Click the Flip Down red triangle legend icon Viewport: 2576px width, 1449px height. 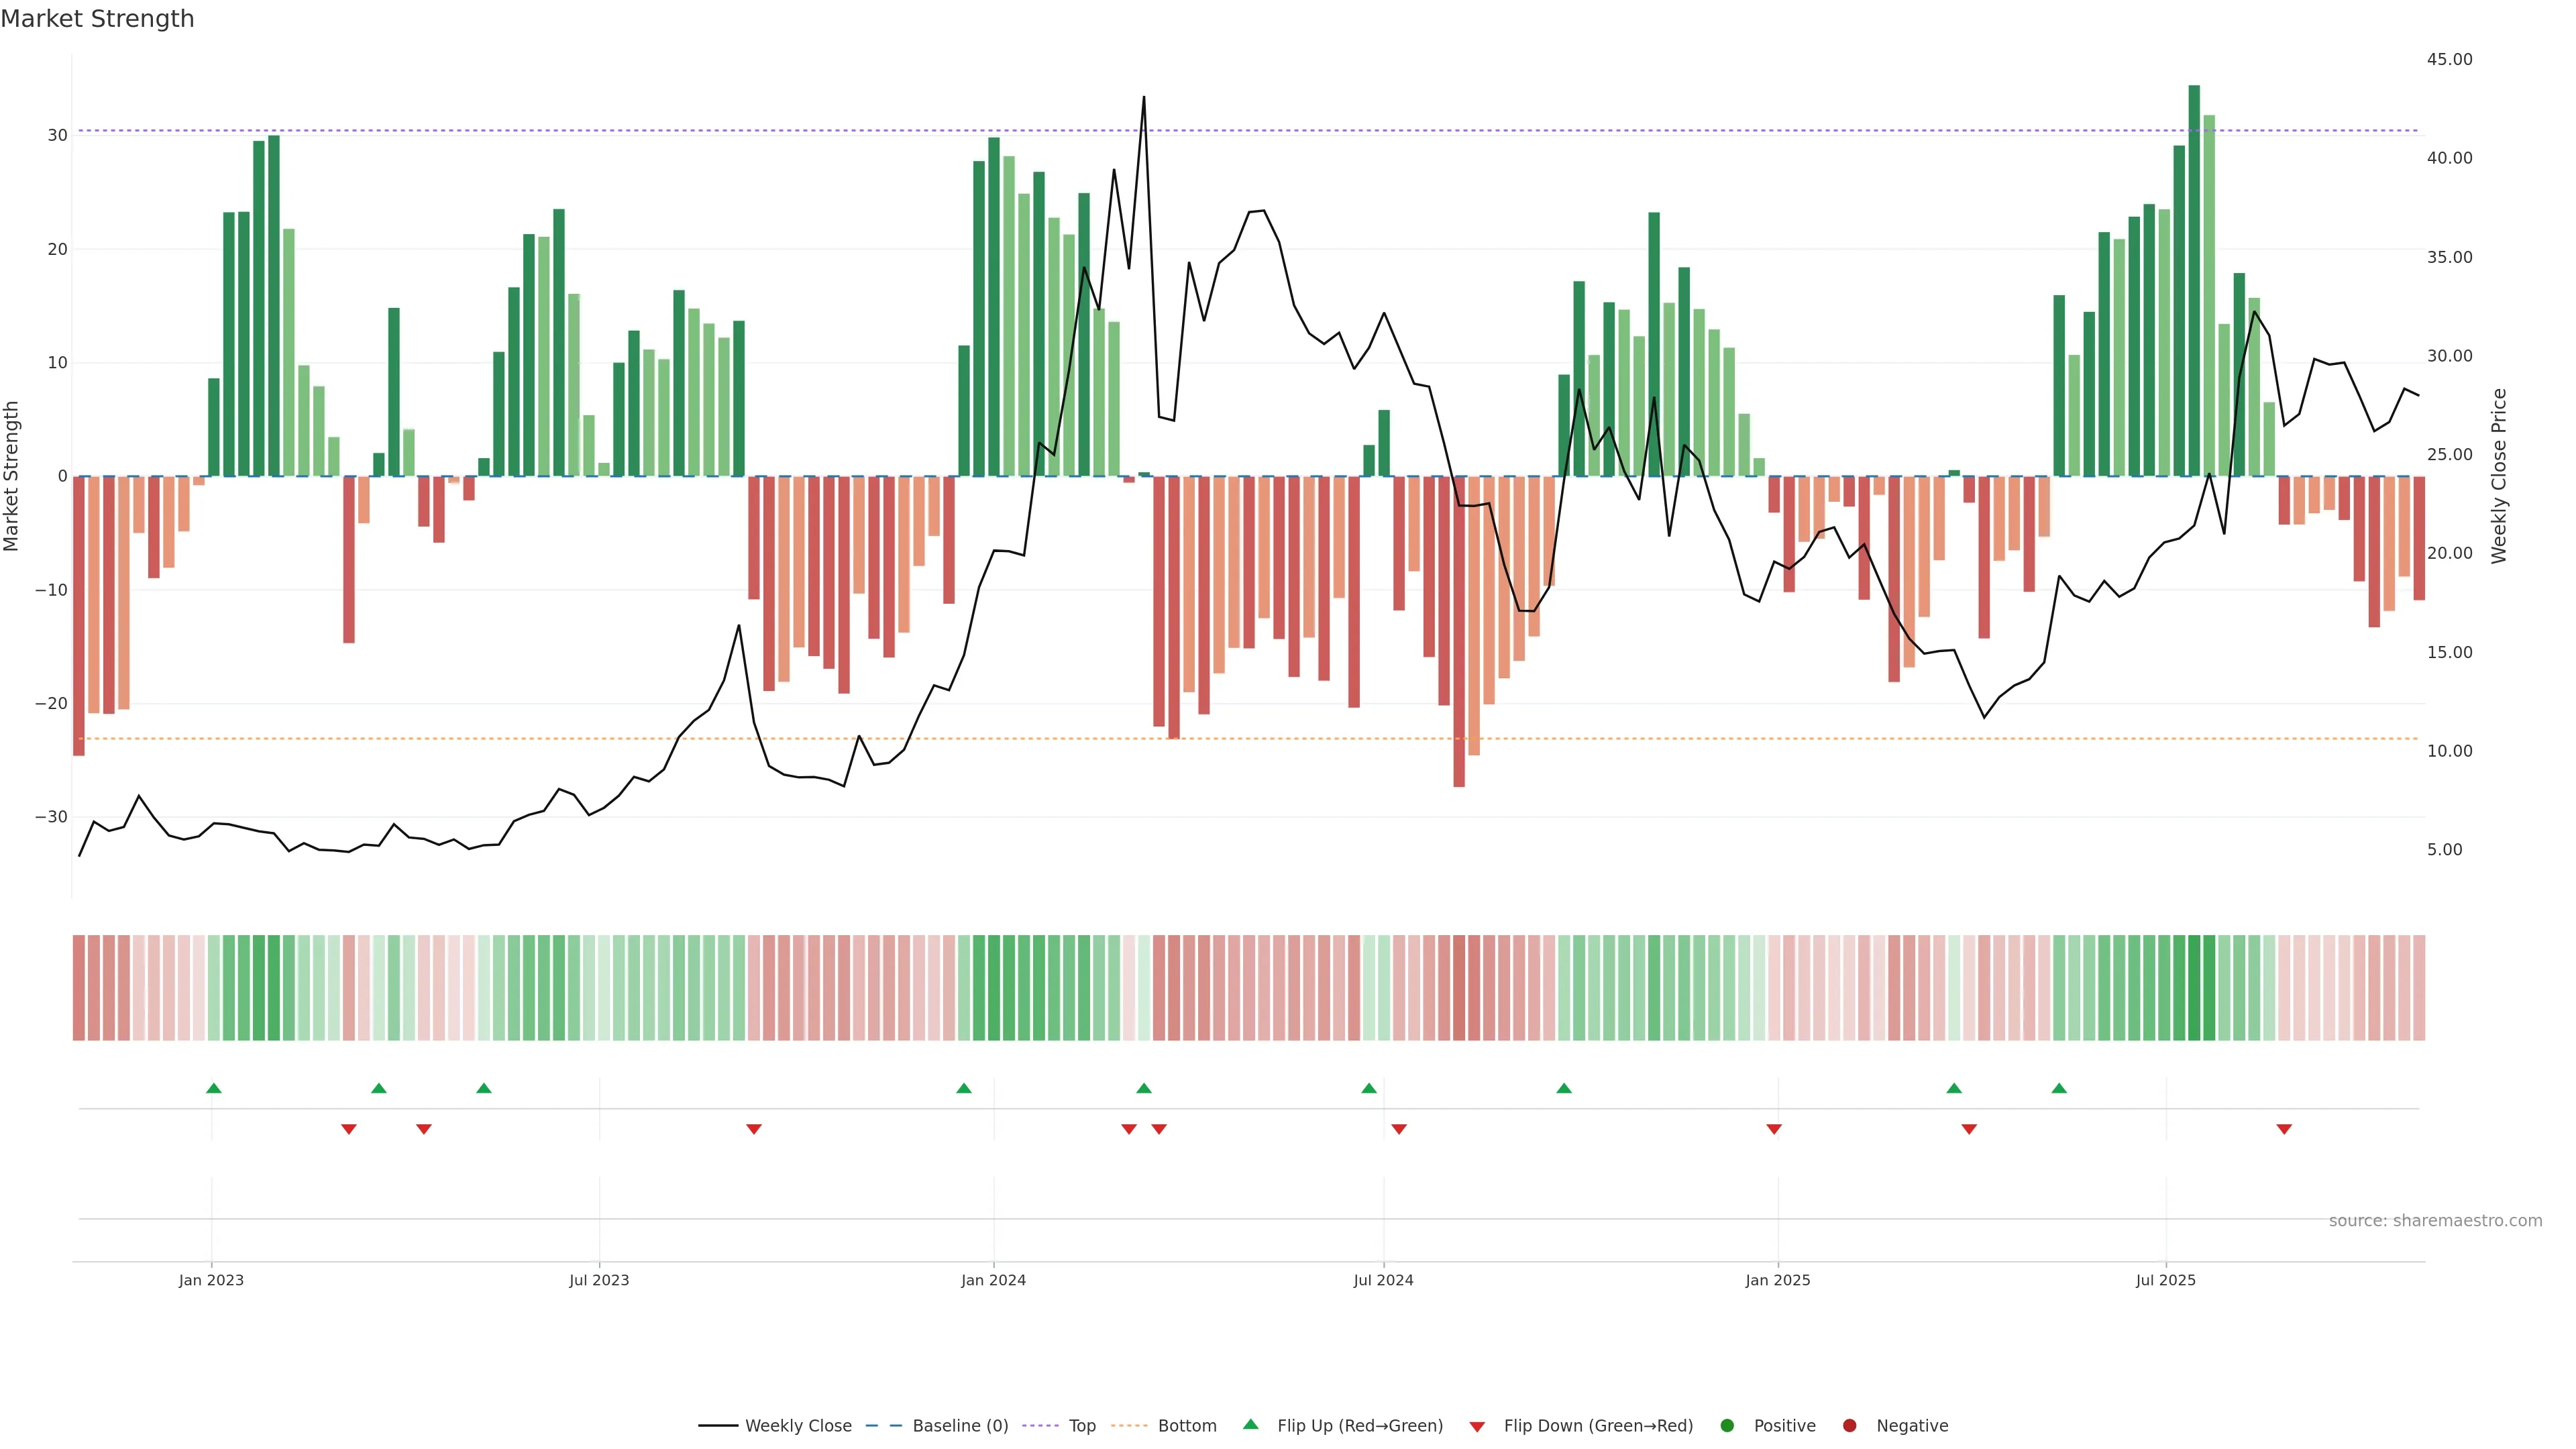(1477, 1426)
